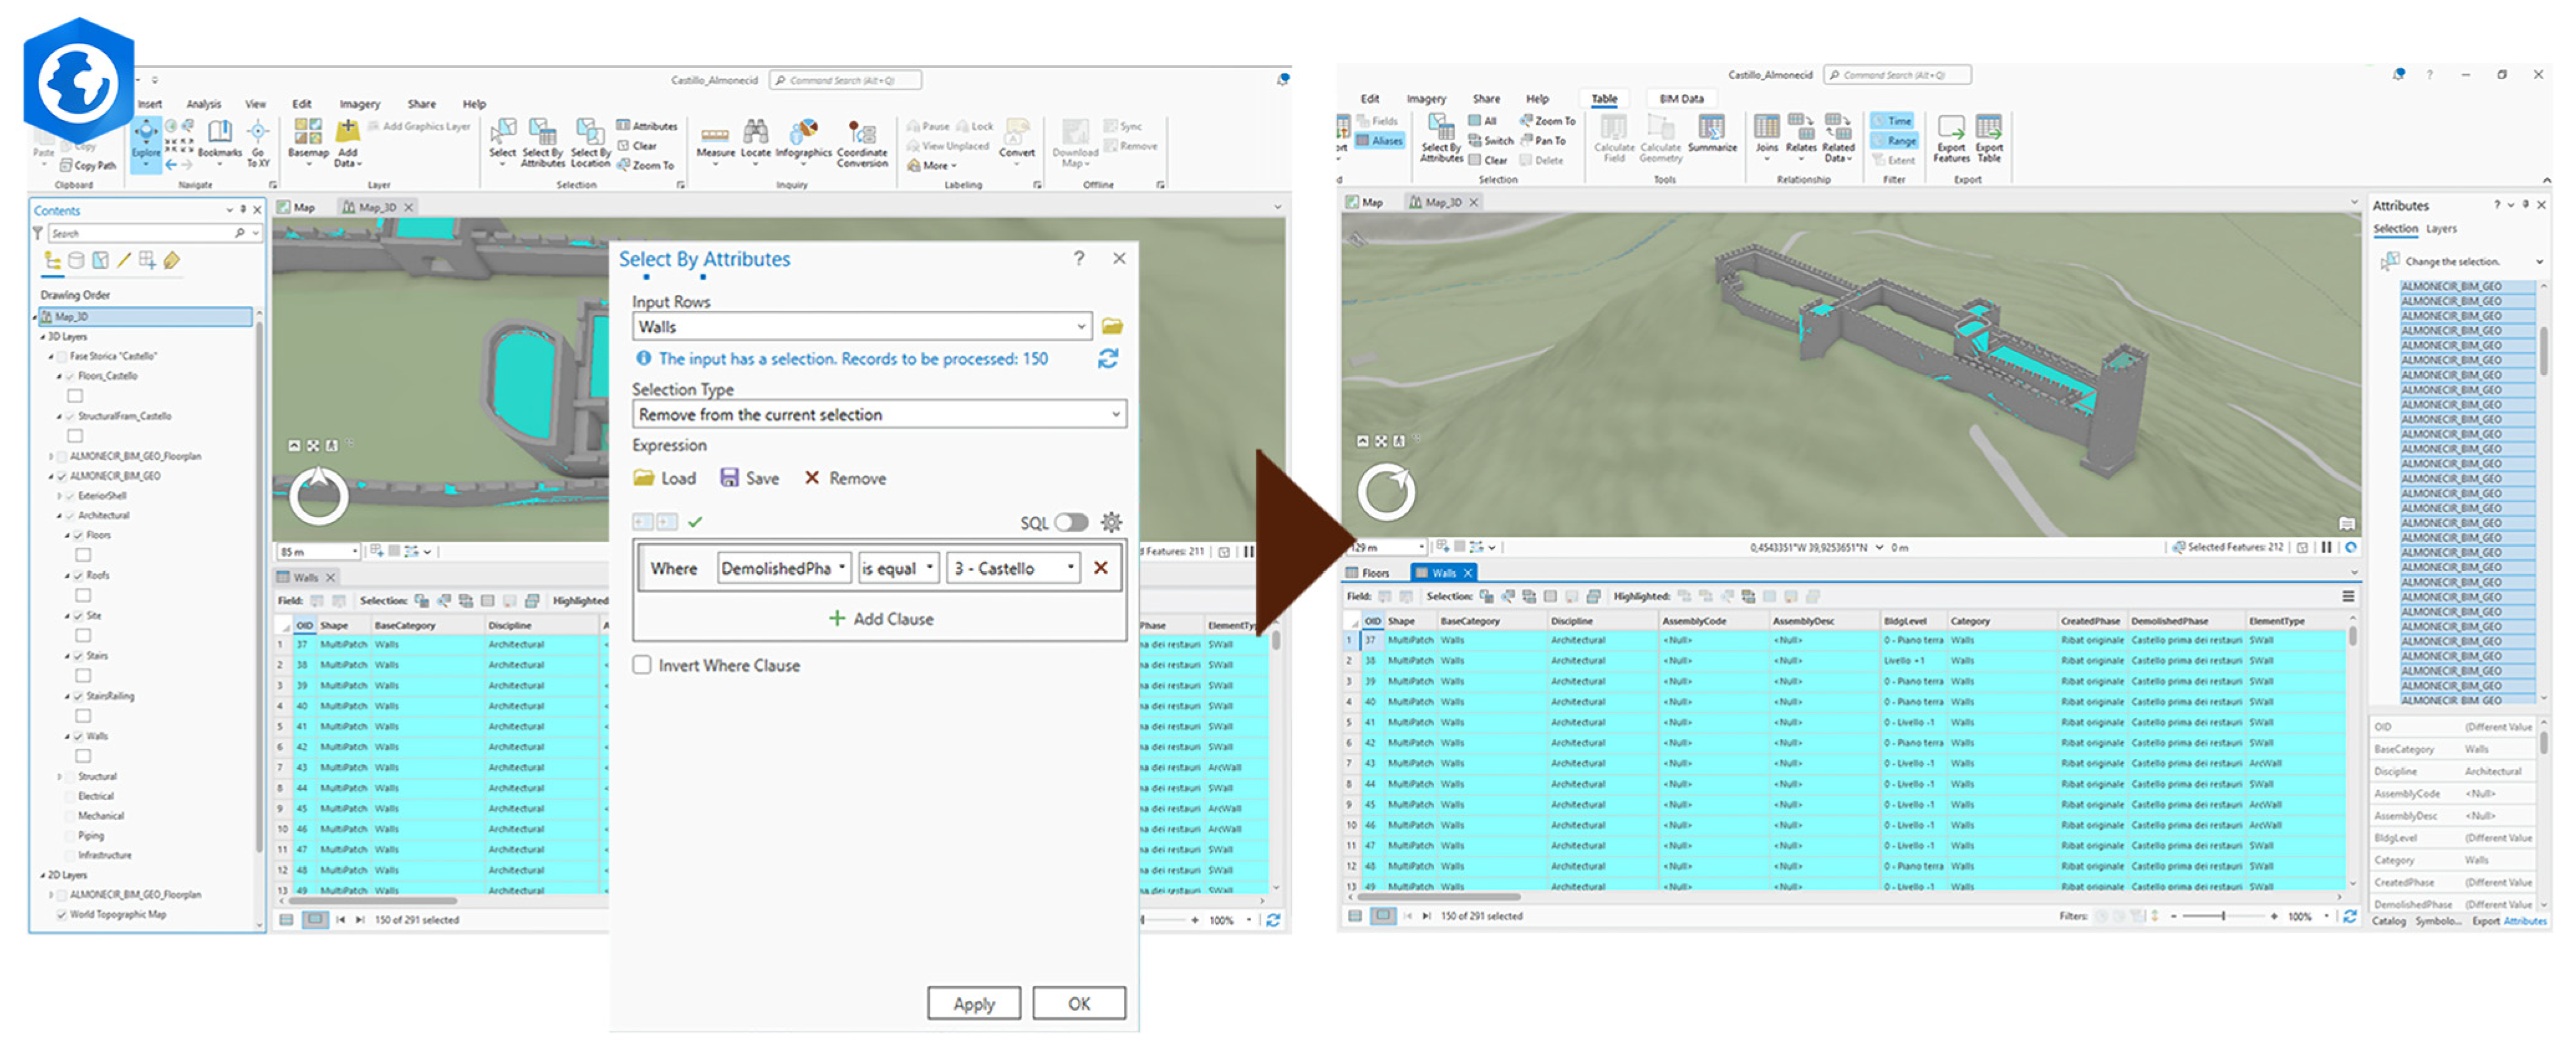Screen dimensions: 2576x1057
Task: Browse input rows with folder icon
Action: (x=1112, y=326)
